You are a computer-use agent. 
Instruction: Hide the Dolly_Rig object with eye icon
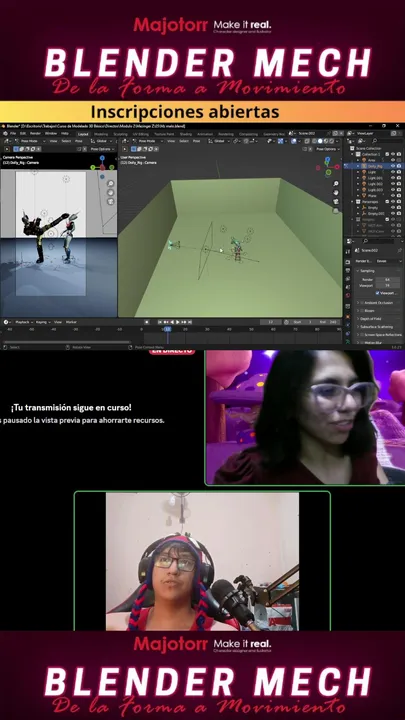coord(393,166)
